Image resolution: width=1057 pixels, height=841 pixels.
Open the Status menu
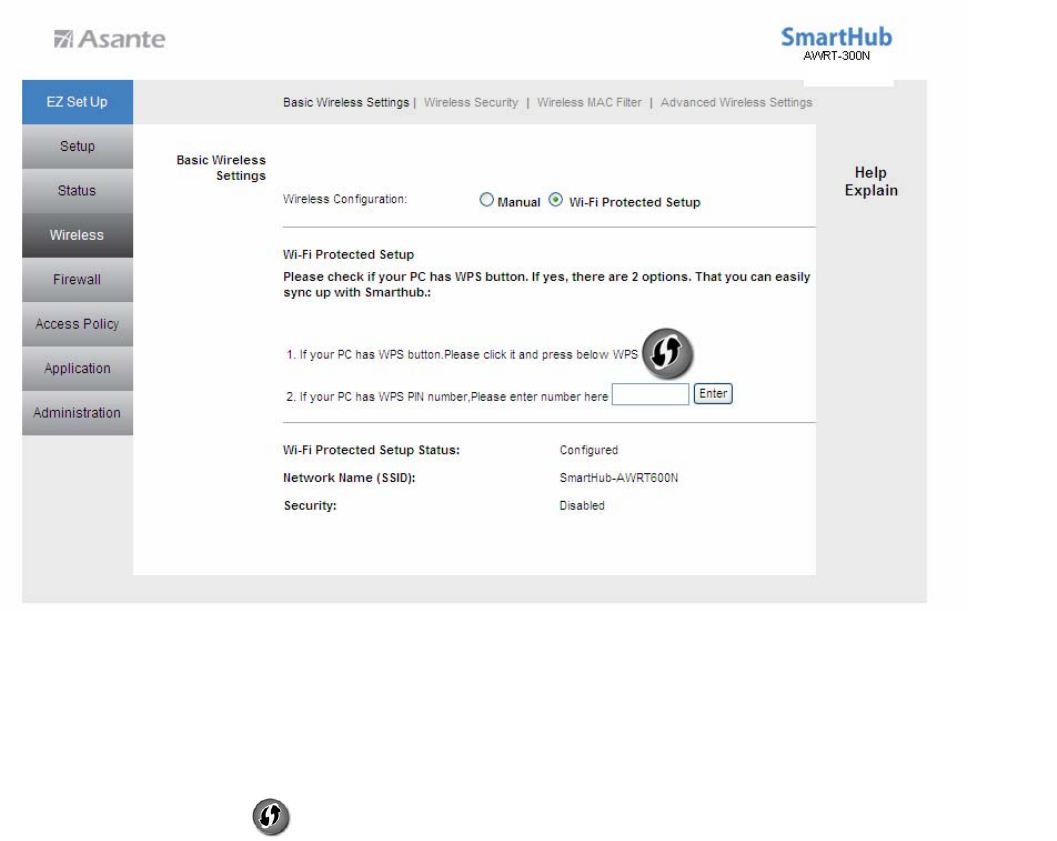(x=78, y=191)
